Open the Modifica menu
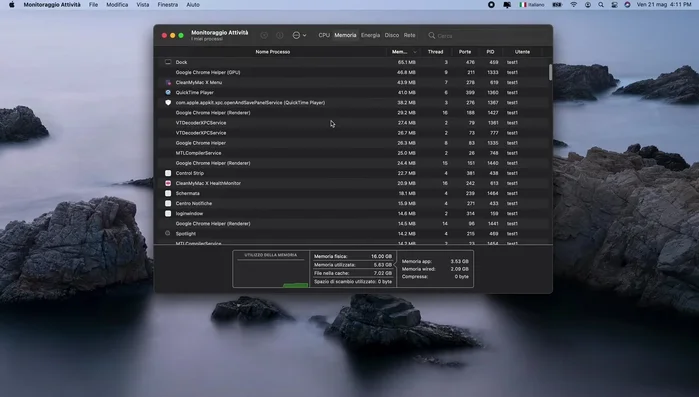The height and width of the screenshot is (397, 699). coord(117,4)
